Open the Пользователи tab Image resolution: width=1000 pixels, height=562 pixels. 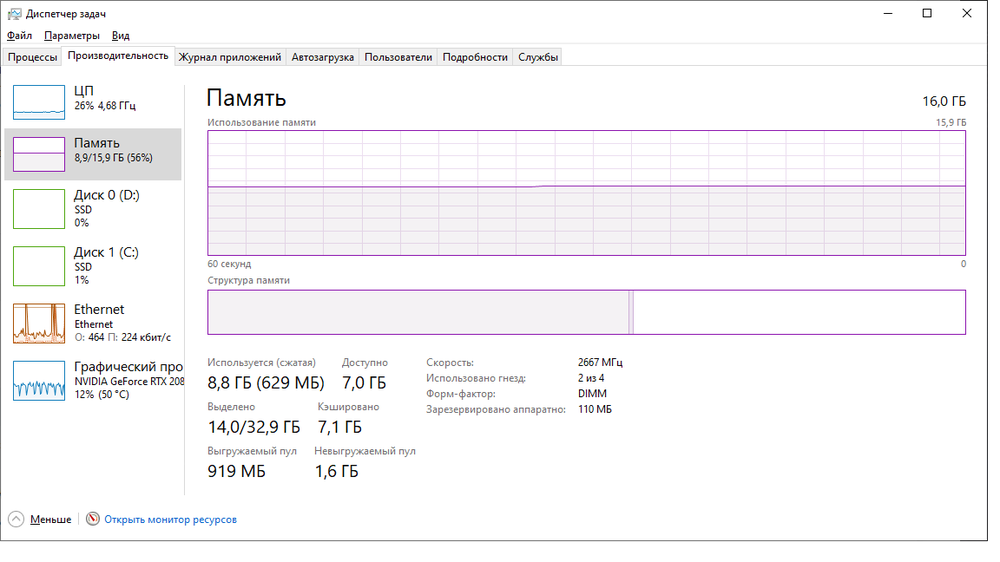point(398,57)
